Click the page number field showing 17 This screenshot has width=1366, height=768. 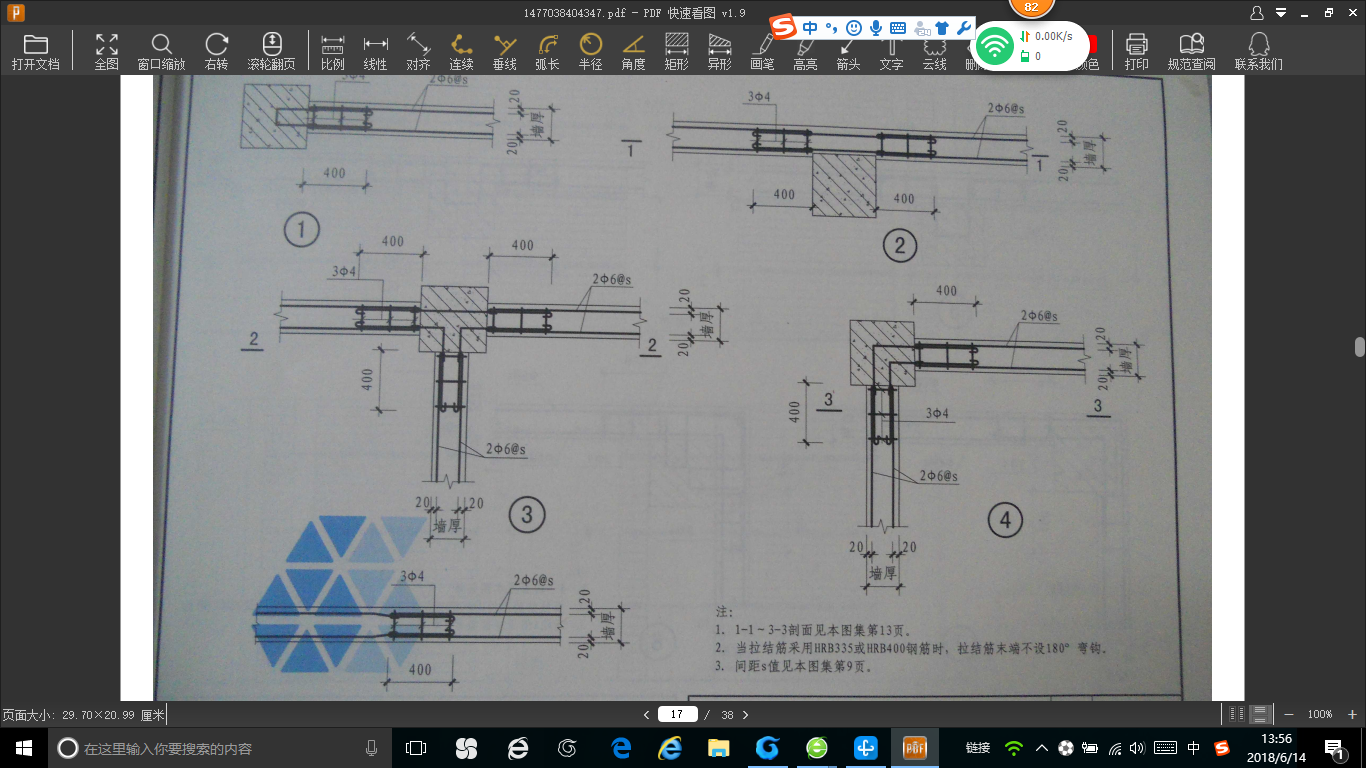(x=677, y=714)
